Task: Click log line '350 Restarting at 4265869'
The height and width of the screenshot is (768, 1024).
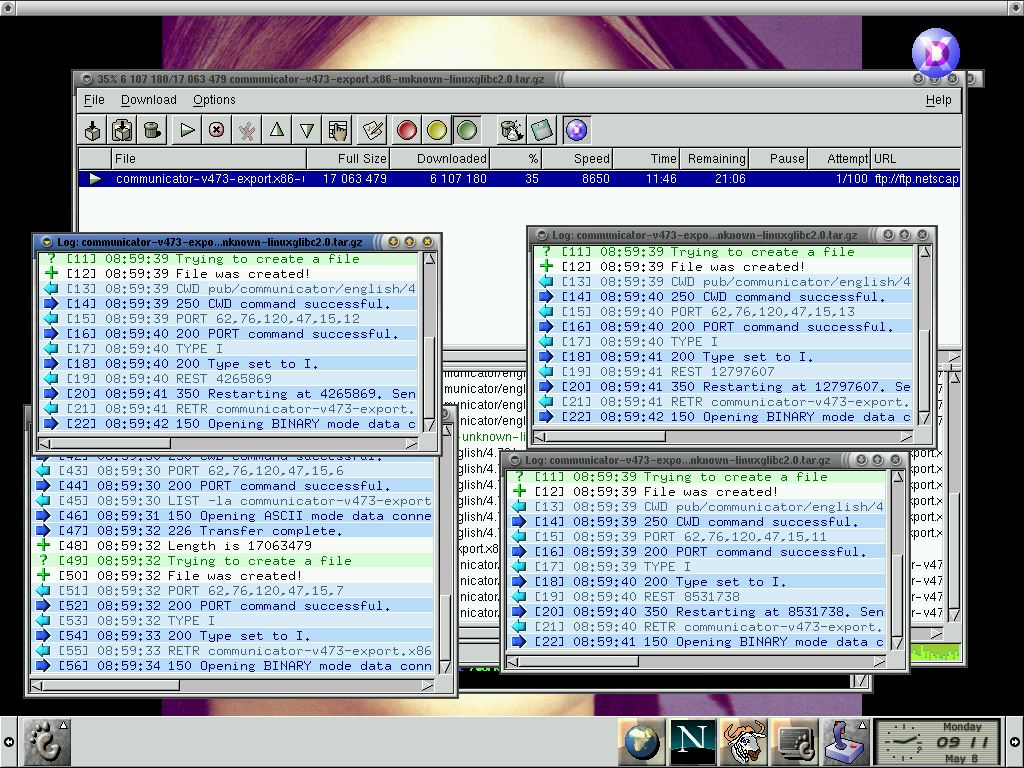Action: click(229, 394)
